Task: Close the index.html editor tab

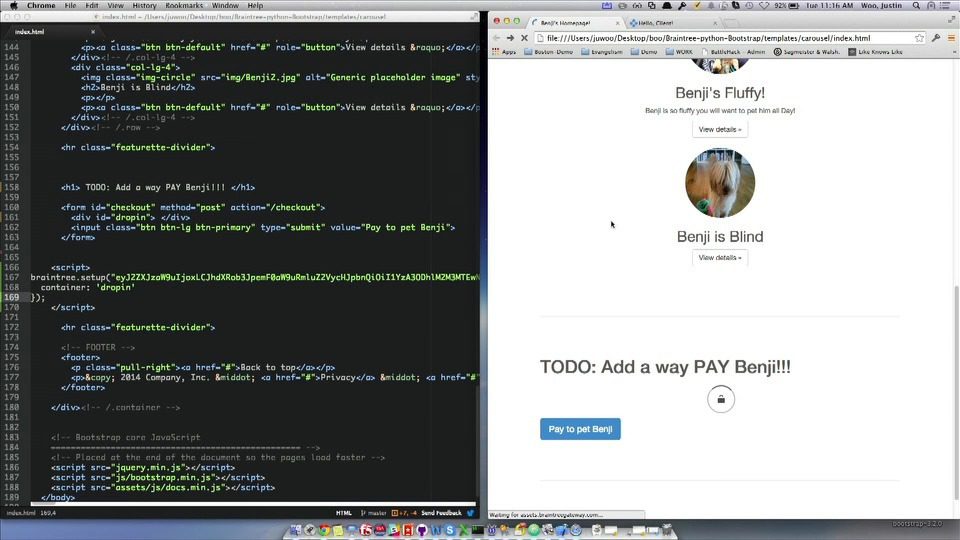Action: point(93,32)
